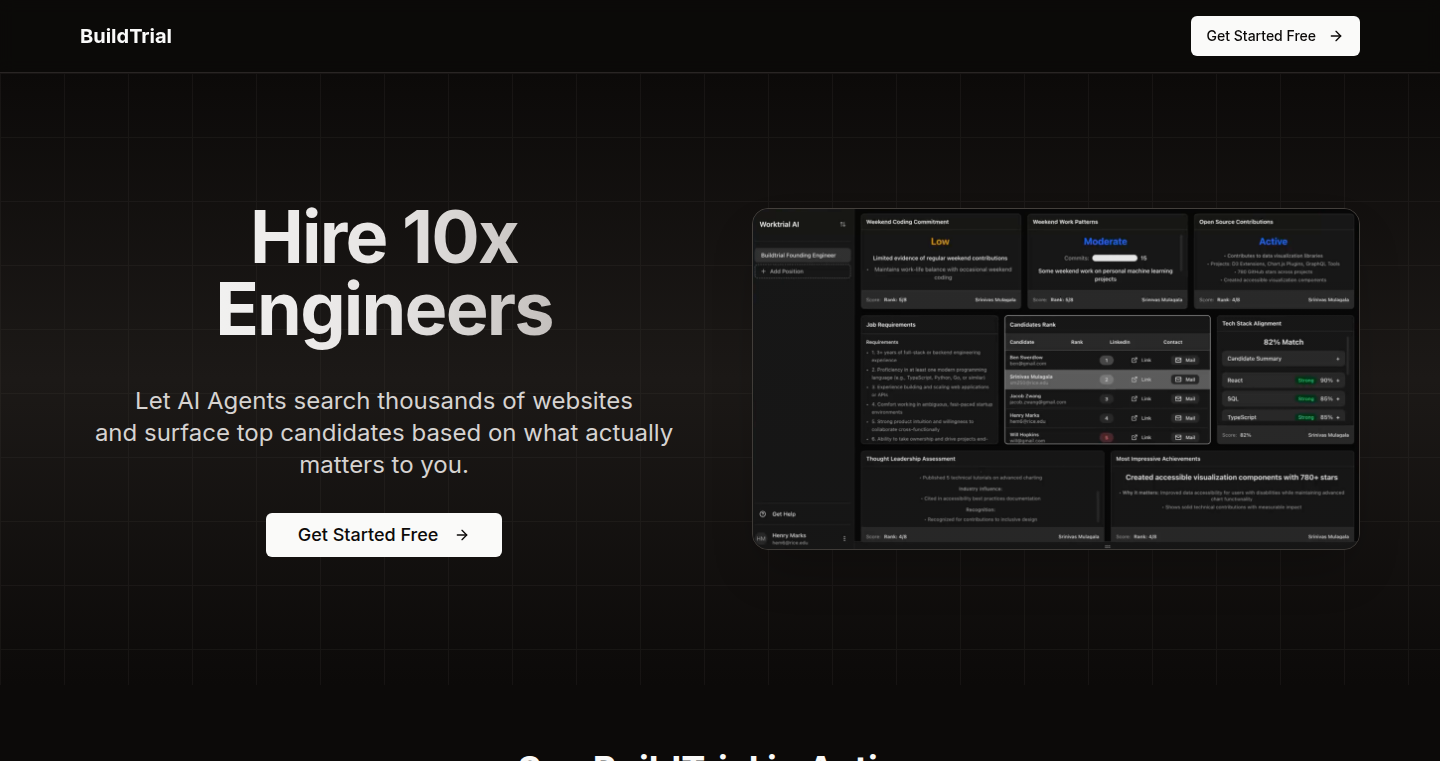Open LinkedIn link for Will Hopkins
This screenshot has height=761, width=1440.
pyautogui.click(x=1141, y=437)
